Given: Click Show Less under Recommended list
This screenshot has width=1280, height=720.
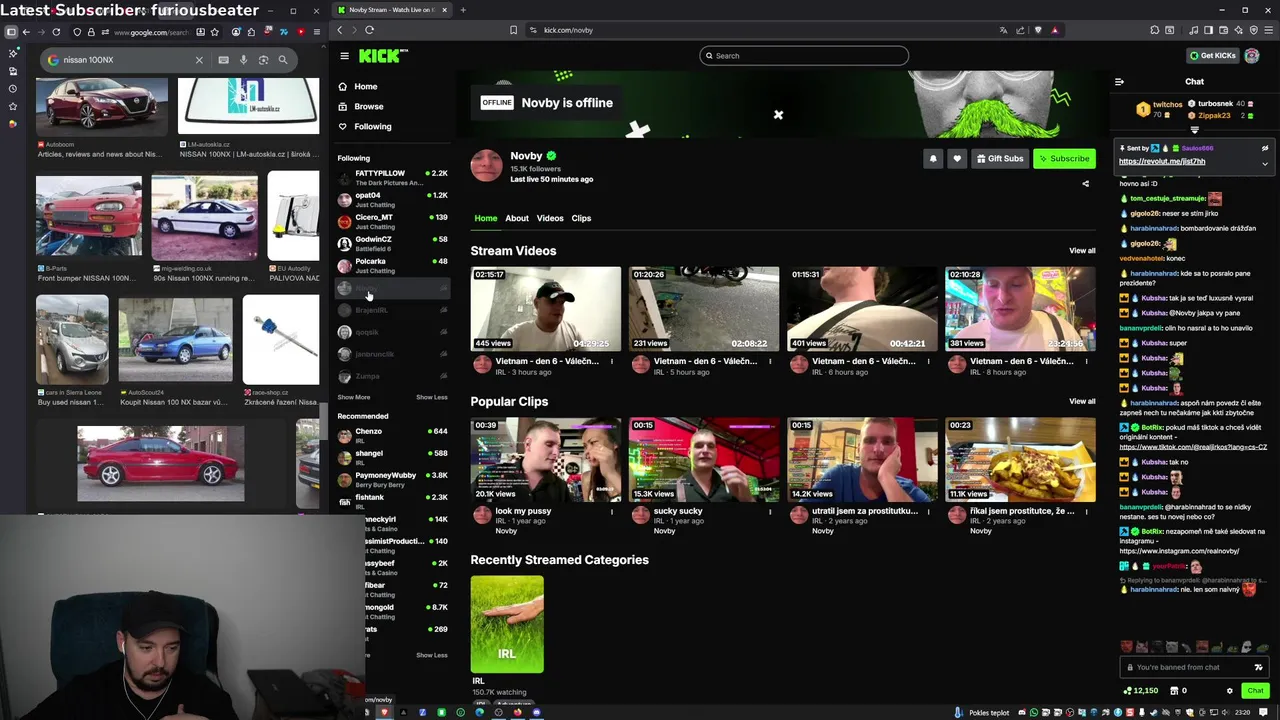Looking at the screenshot, I should tap(431, 655).
